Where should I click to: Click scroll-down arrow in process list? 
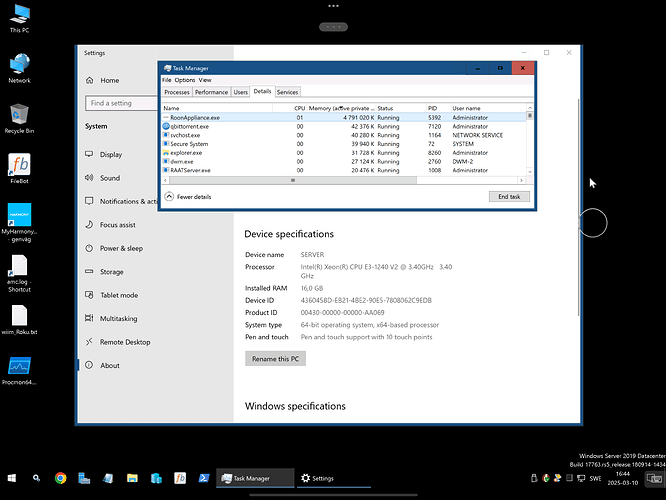point(530,172)
